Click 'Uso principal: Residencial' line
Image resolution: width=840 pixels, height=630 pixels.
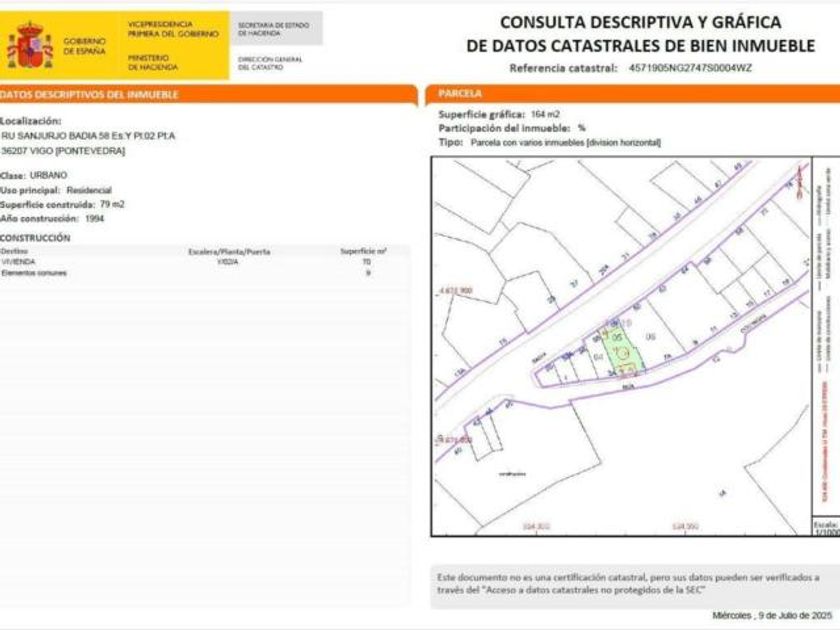click(56, 190)
